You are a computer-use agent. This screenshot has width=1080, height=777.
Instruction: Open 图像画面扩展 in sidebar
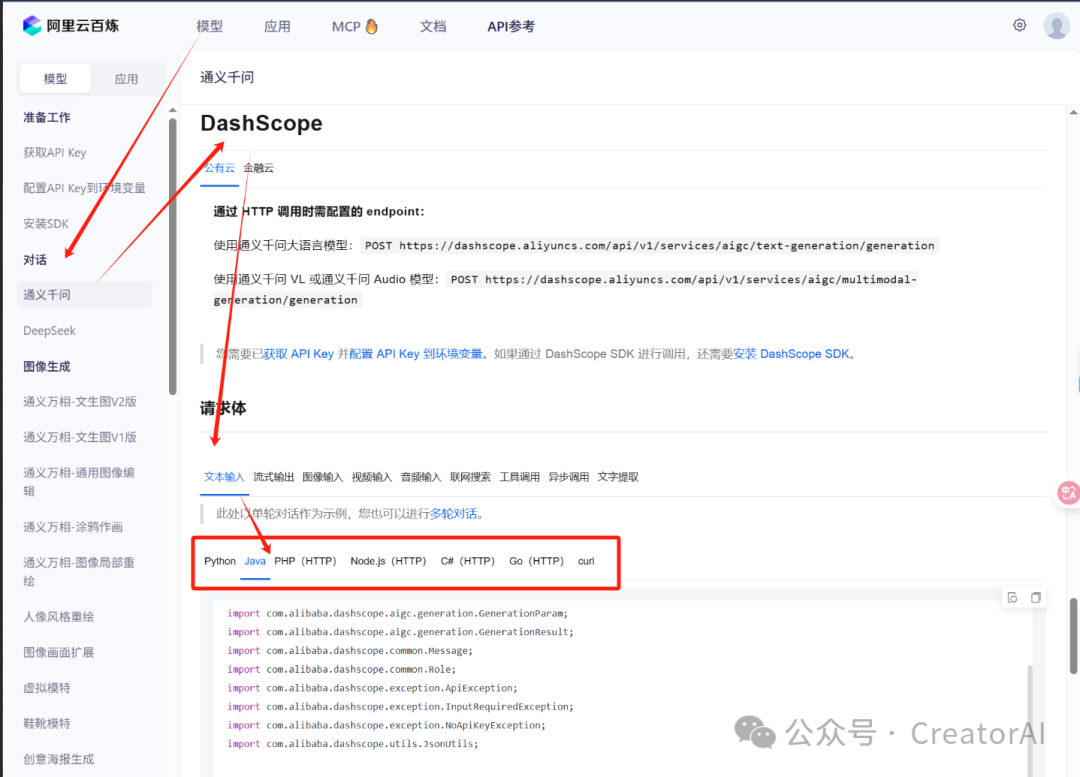(59, 652)
